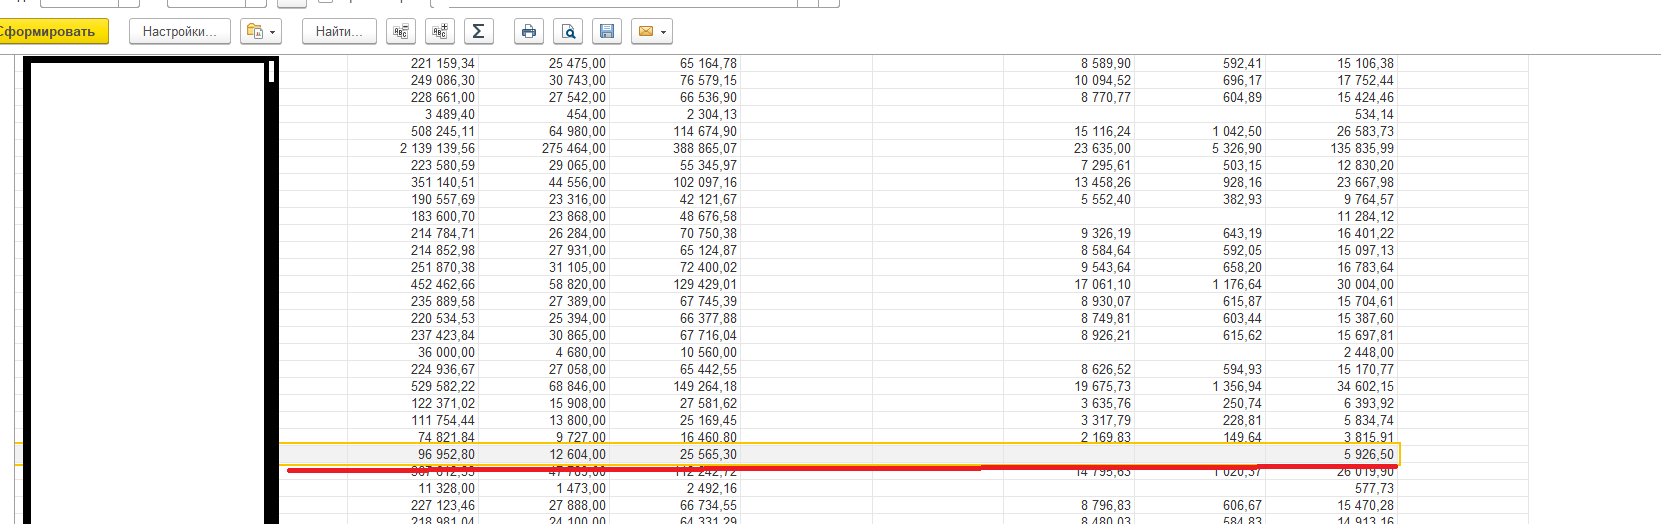Select the cell with value 2 139 139,56

pyautogui.click(x=437, y=148)
